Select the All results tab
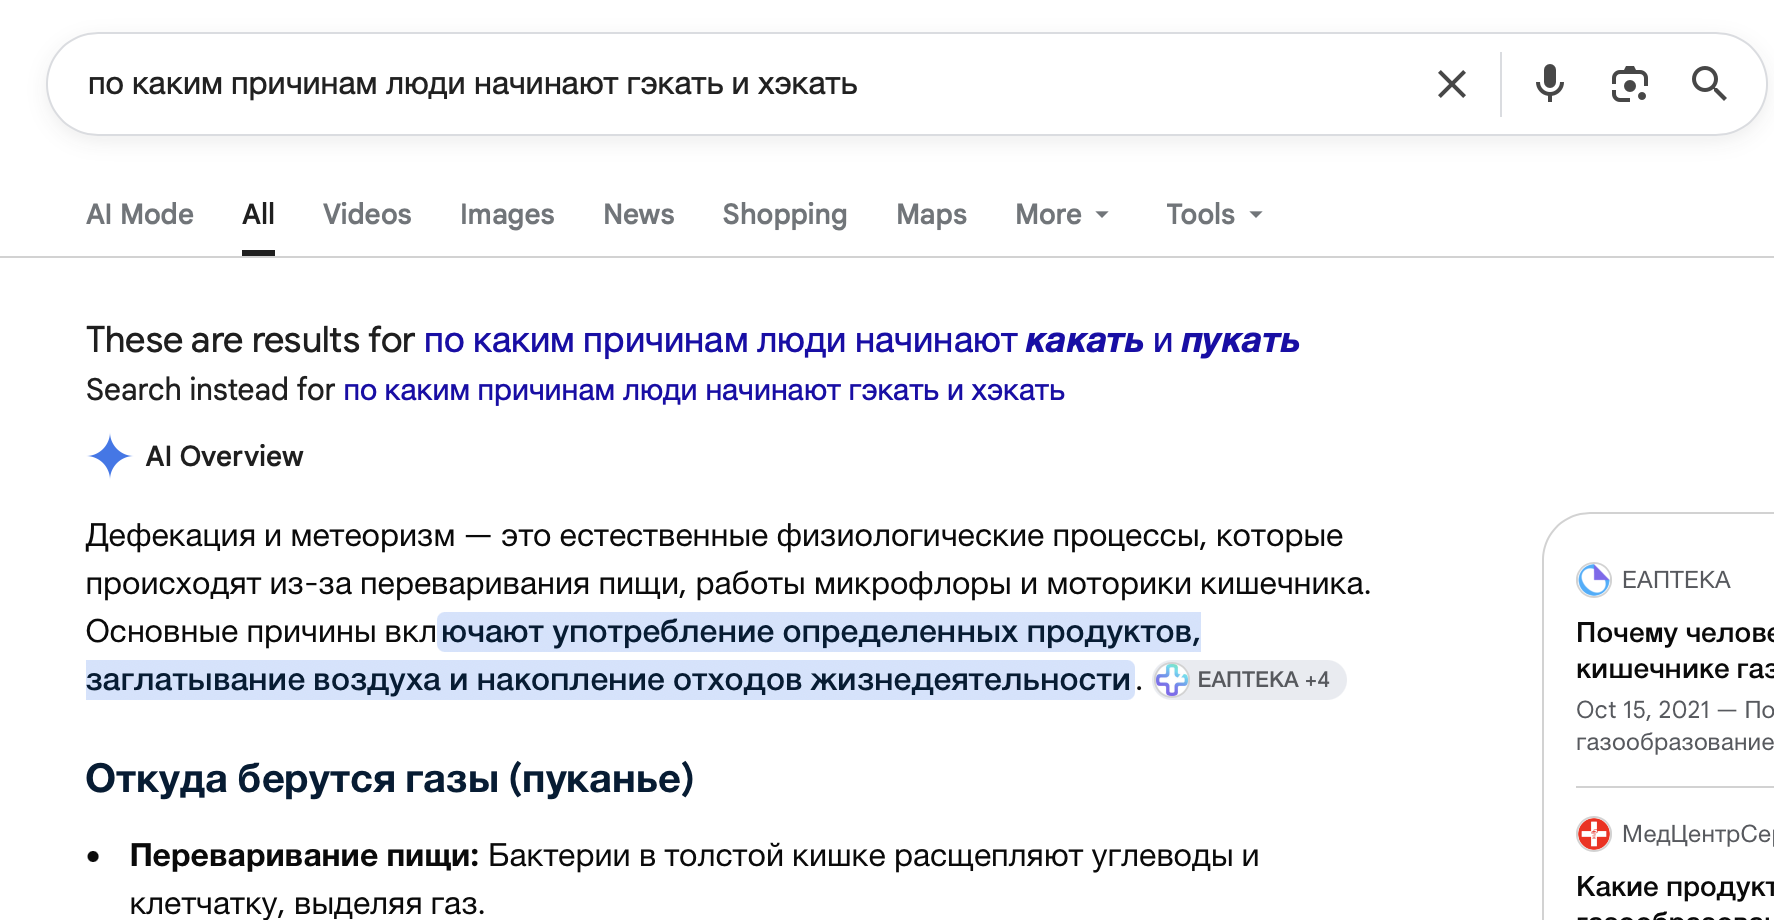 point(258,214)
